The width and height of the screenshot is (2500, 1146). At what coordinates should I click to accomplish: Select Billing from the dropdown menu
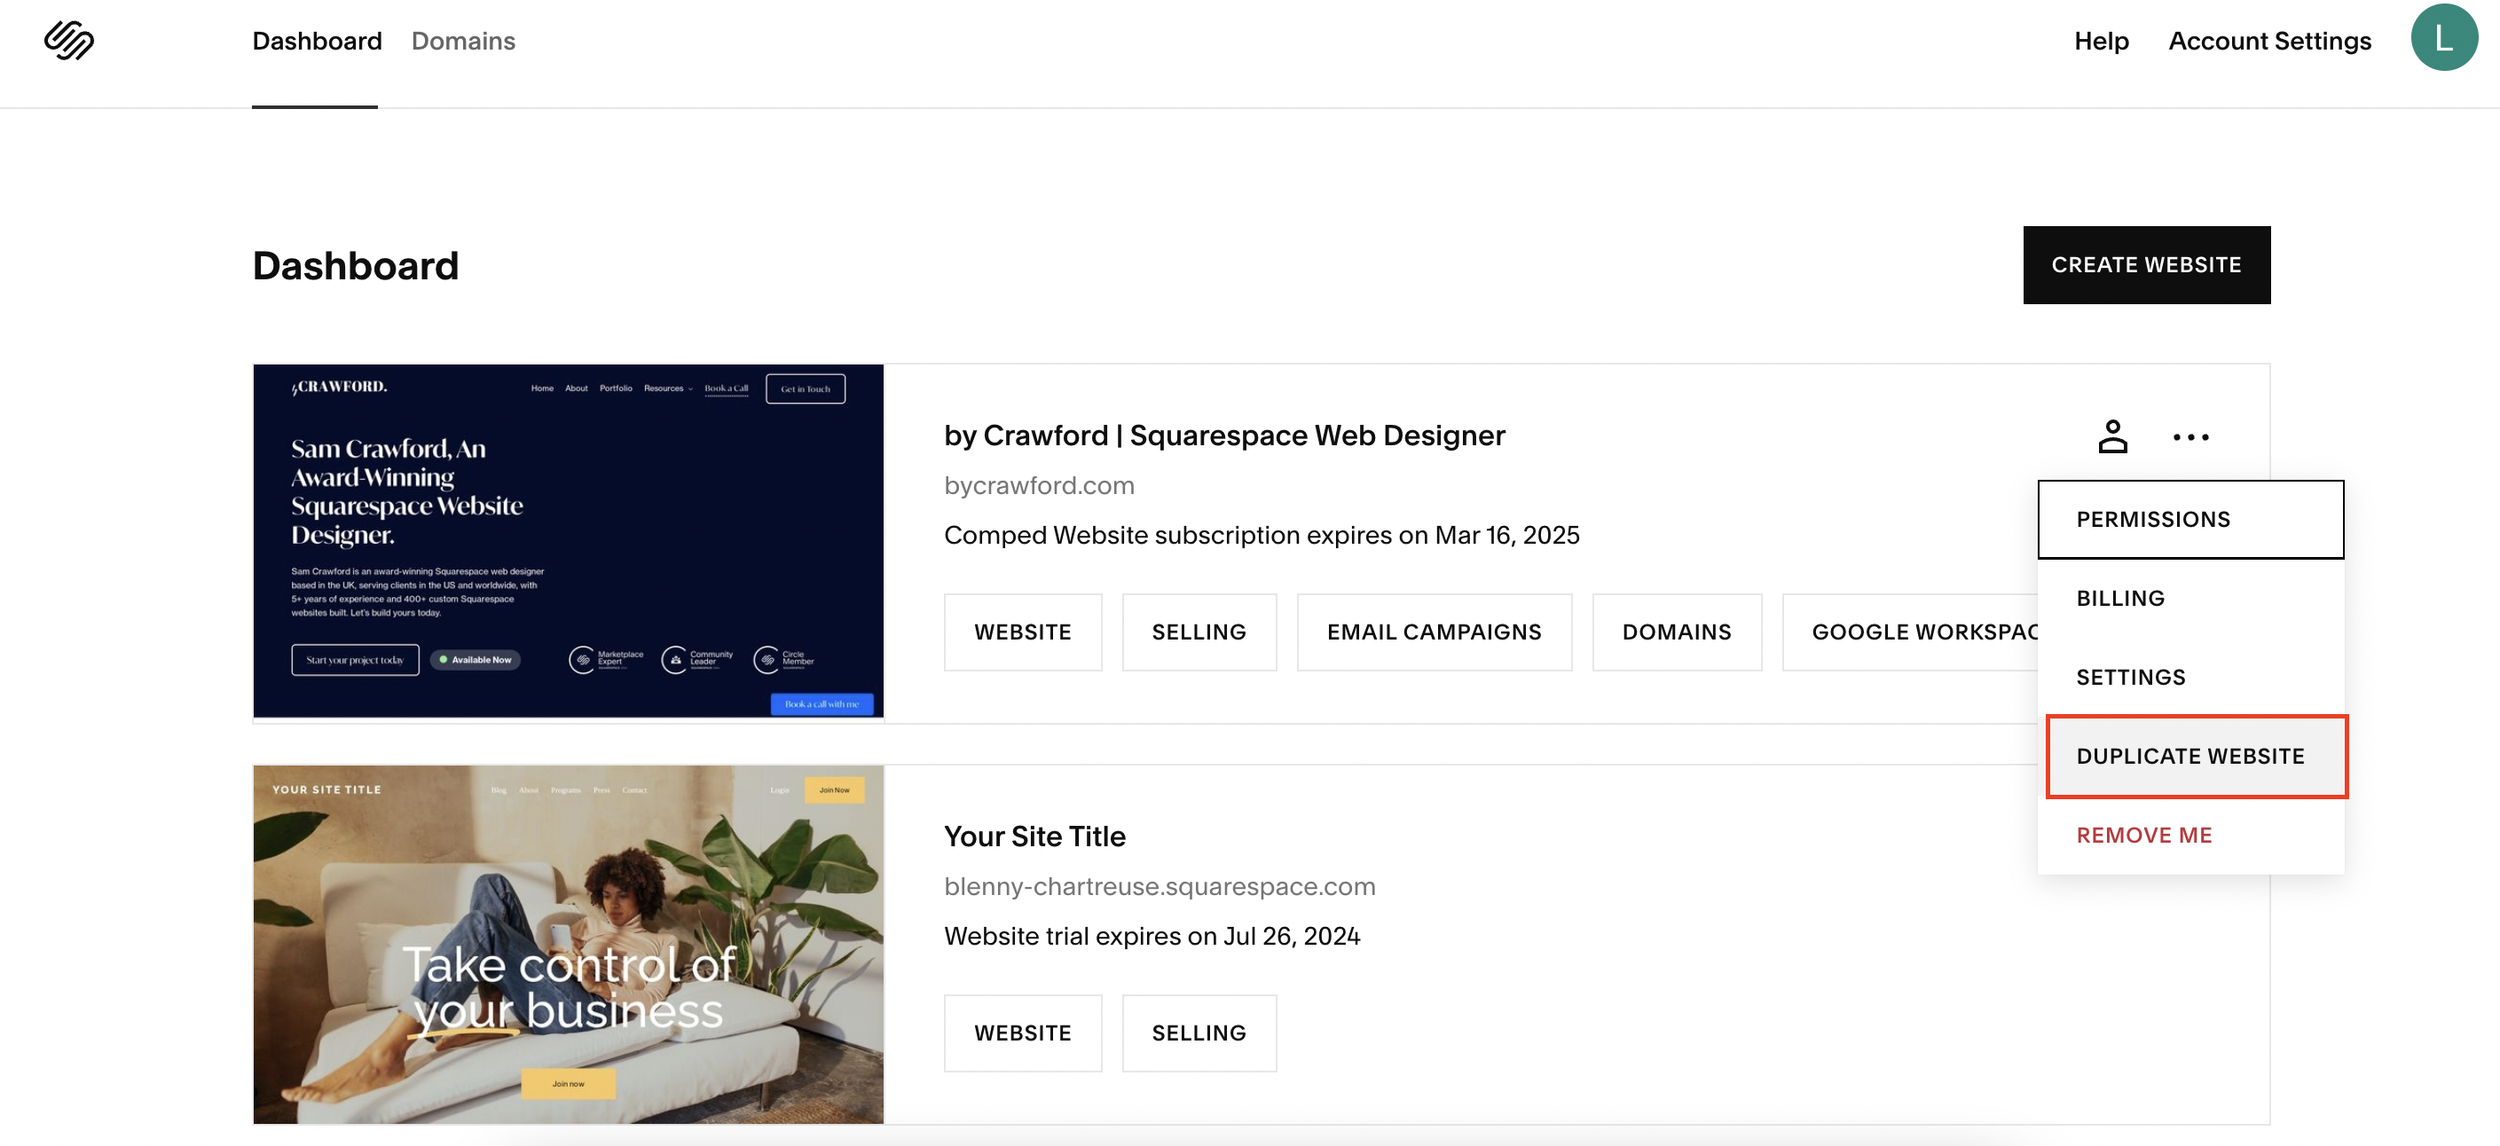coord(2190,598)
